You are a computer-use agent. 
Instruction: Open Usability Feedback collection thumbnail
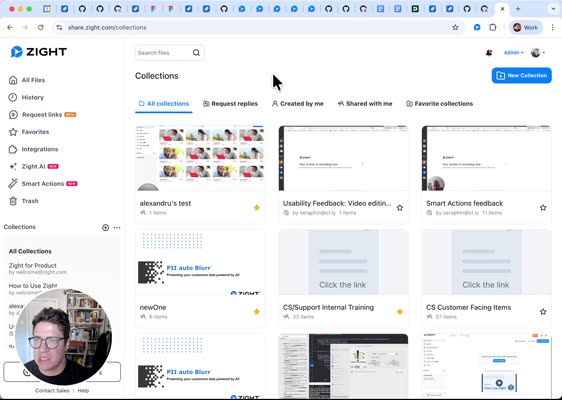[x=343, y=158]
